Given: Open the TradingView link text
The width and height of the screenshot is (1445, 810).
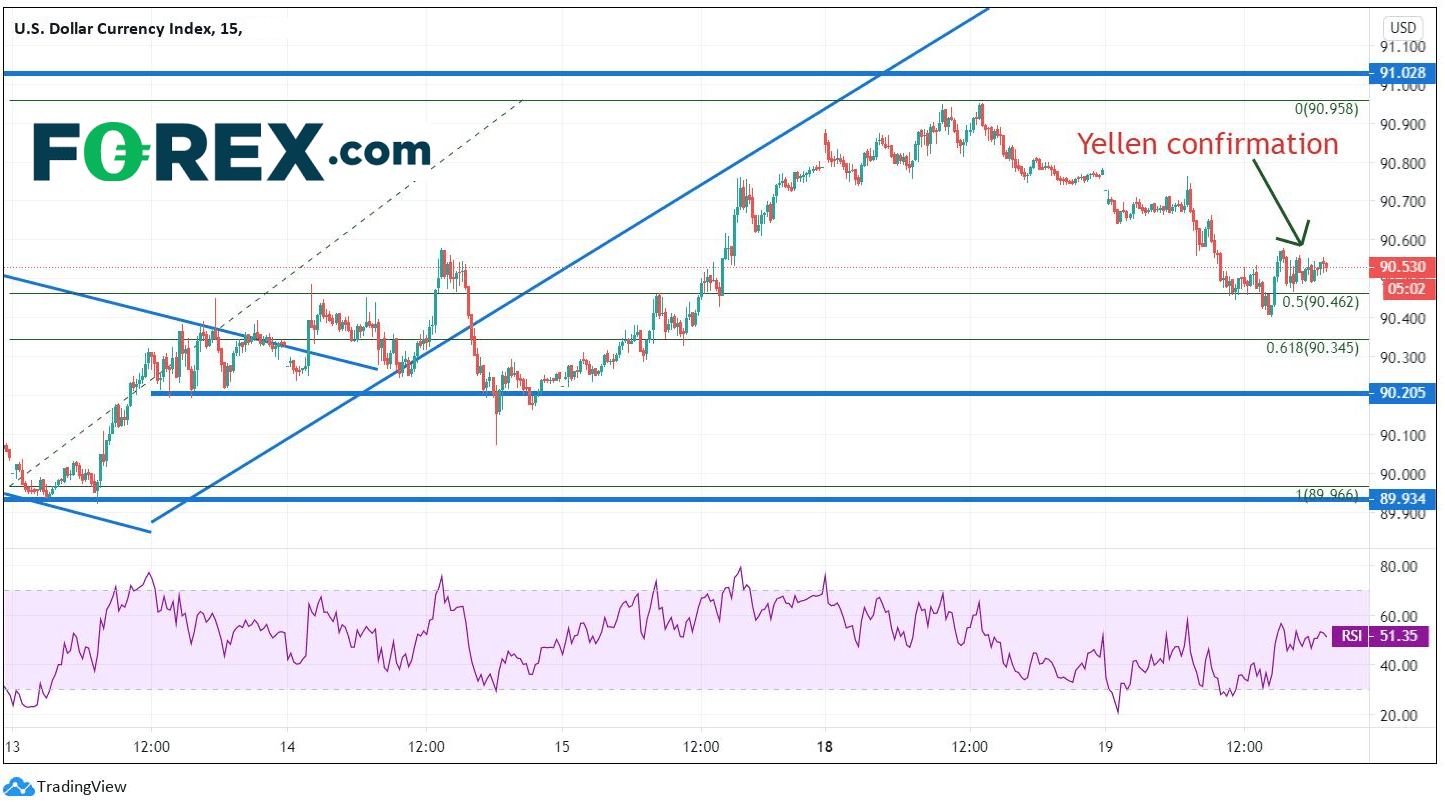Looking at the screenshot, I should coord(81,787).
